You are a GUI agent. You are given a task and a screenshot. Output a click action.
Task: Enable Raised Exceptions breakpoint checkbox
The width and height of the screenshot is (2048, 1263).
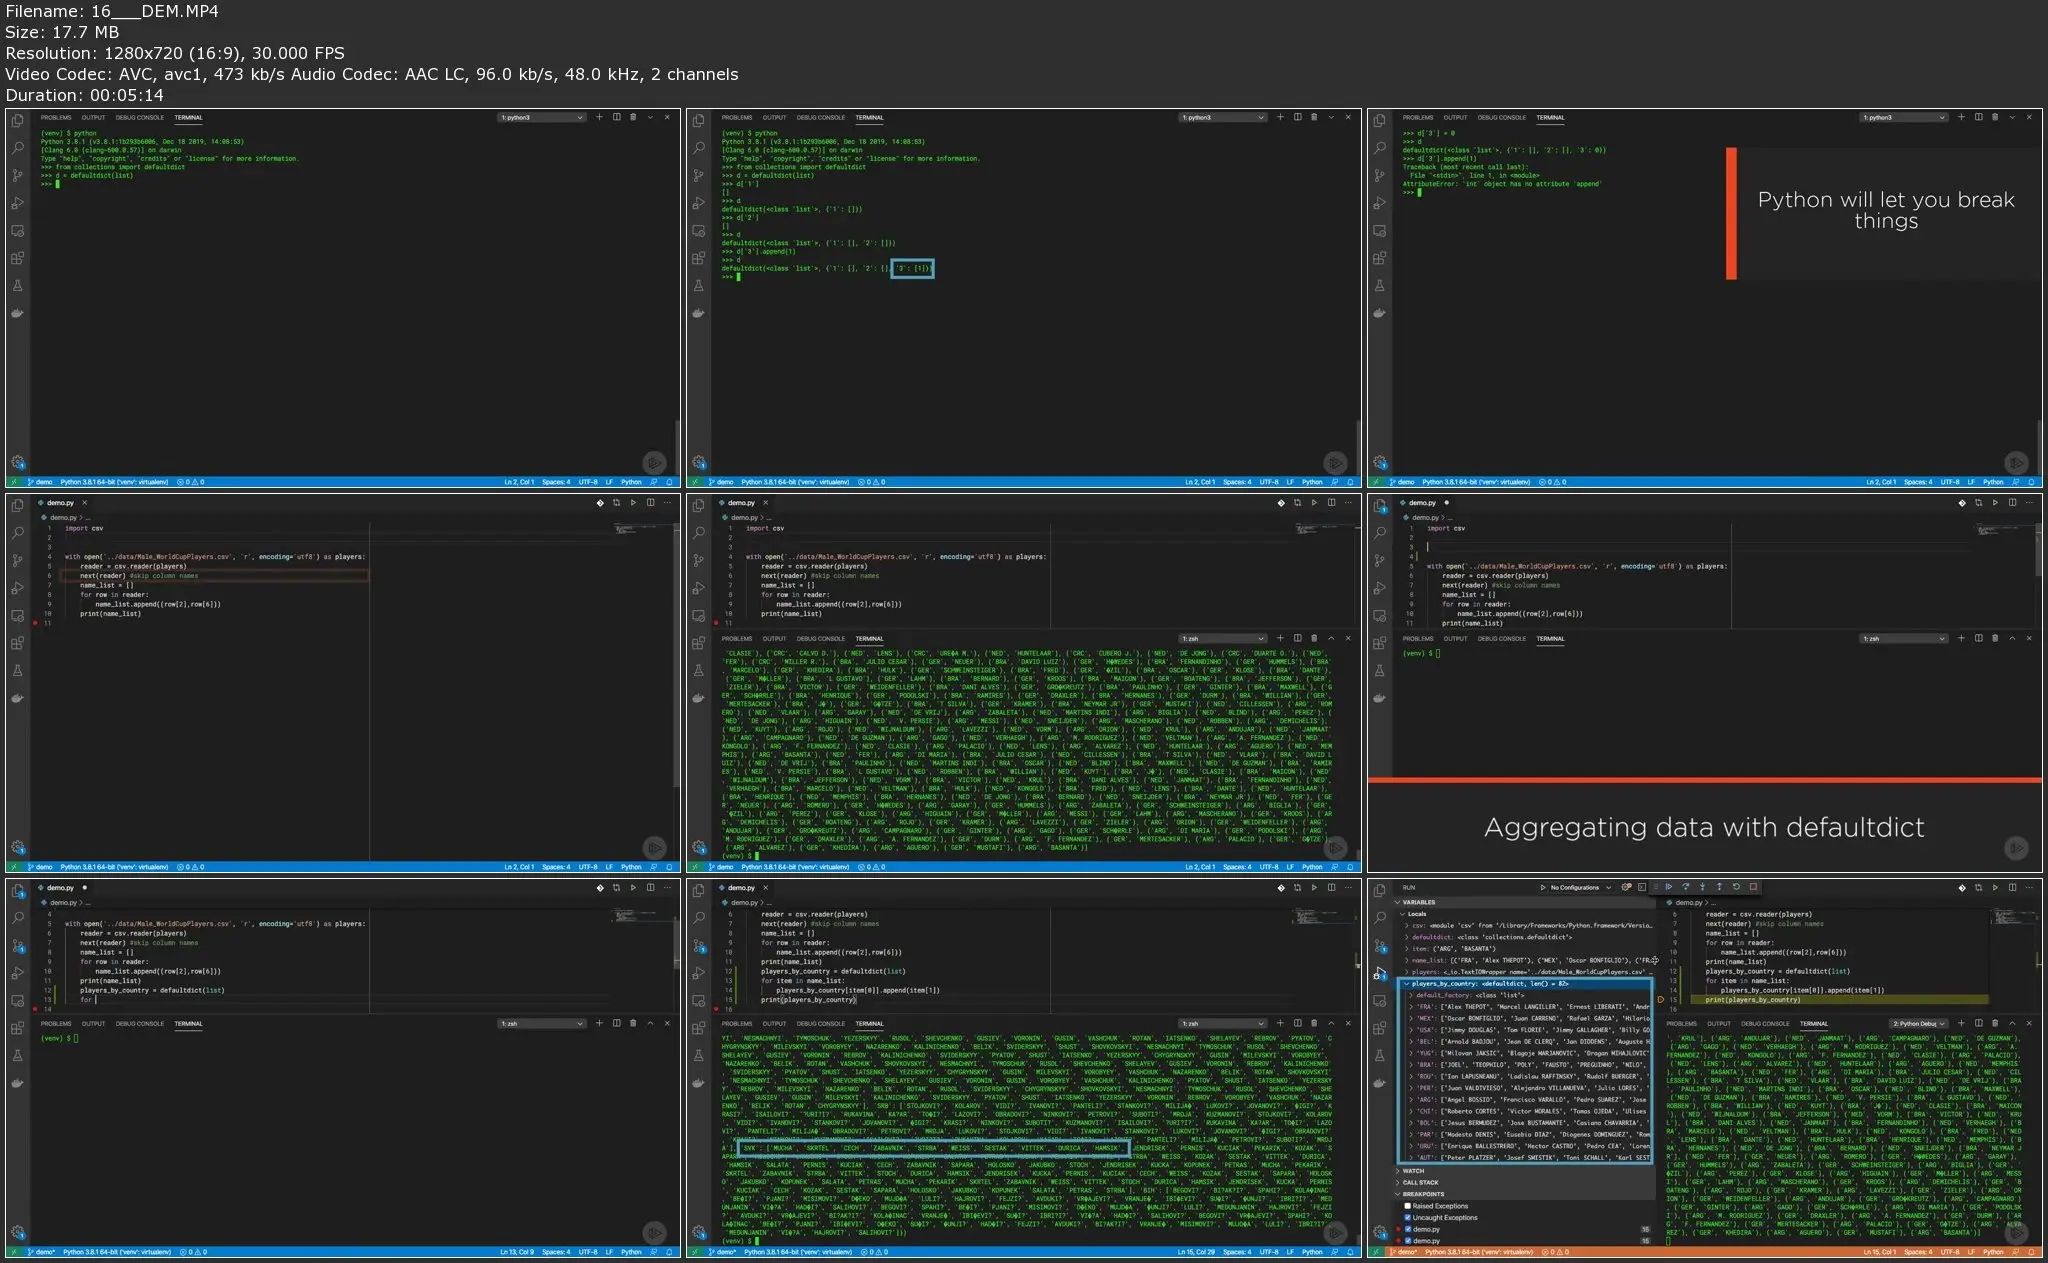click(1407, 1206)
